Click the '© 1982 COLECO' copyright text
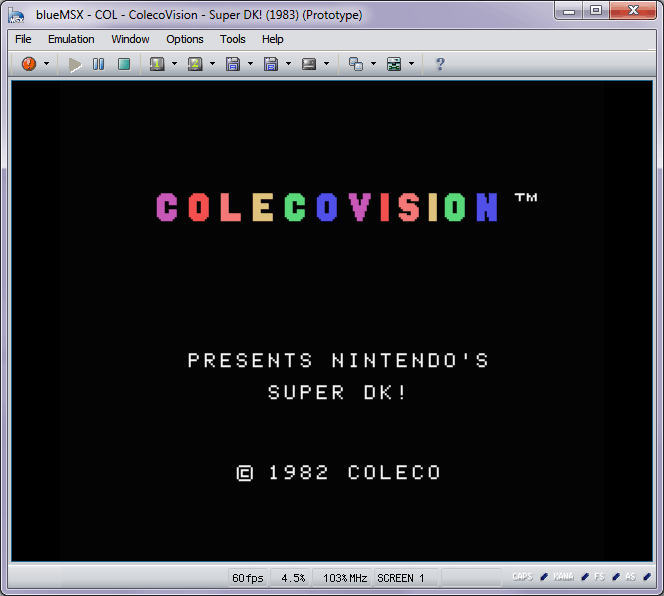The image size is (664, 596). point(338,473)
